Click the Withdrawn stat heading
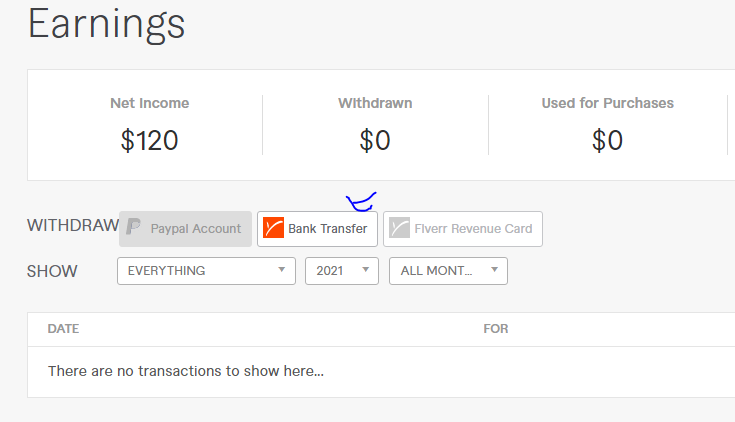 click(375, 103)
